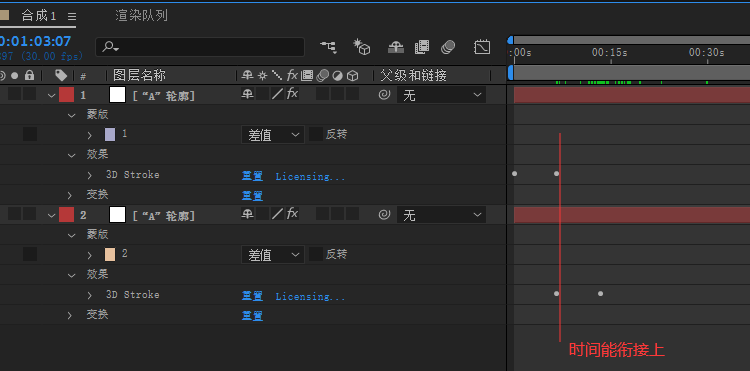Open the graph editor icon
Image resolution: width=750 pixels, height=371 pixels.
[482, 47]
